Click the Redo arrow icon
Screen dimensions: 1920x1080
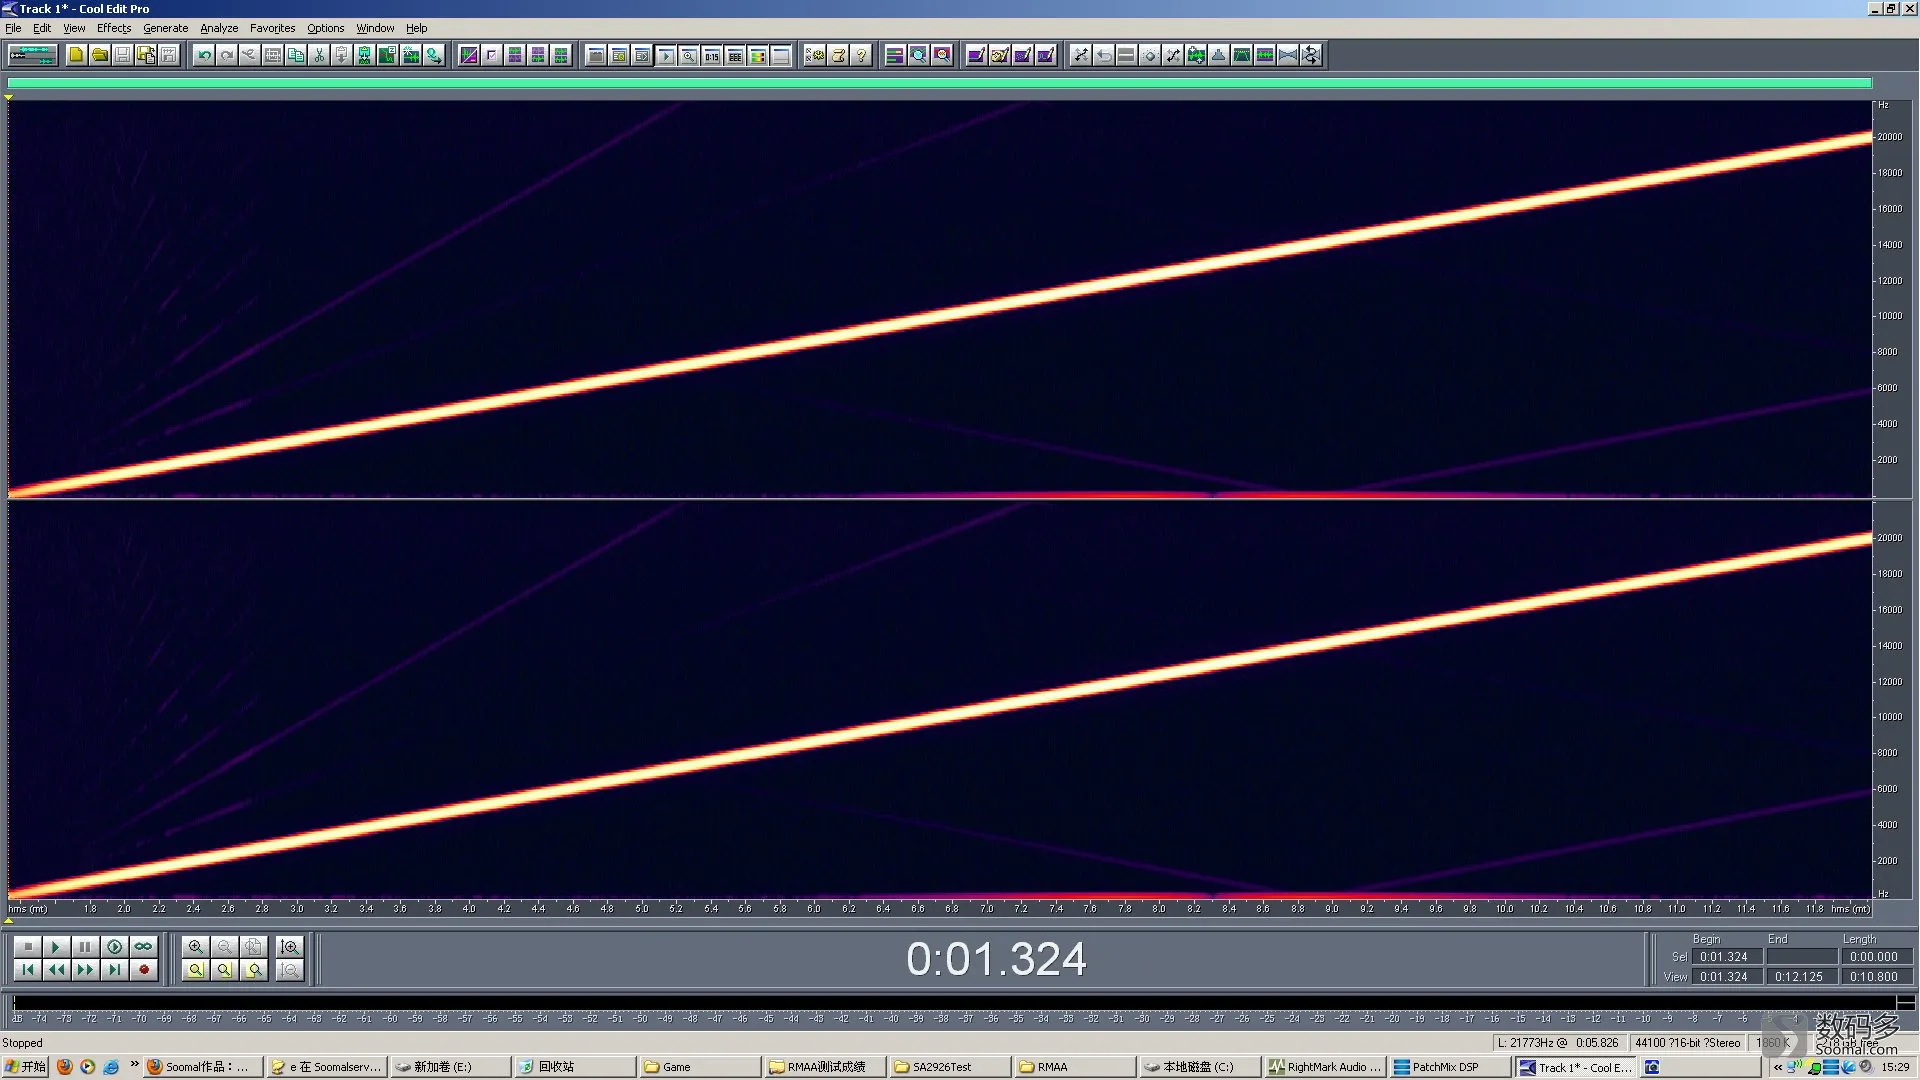tap(227, 55)
